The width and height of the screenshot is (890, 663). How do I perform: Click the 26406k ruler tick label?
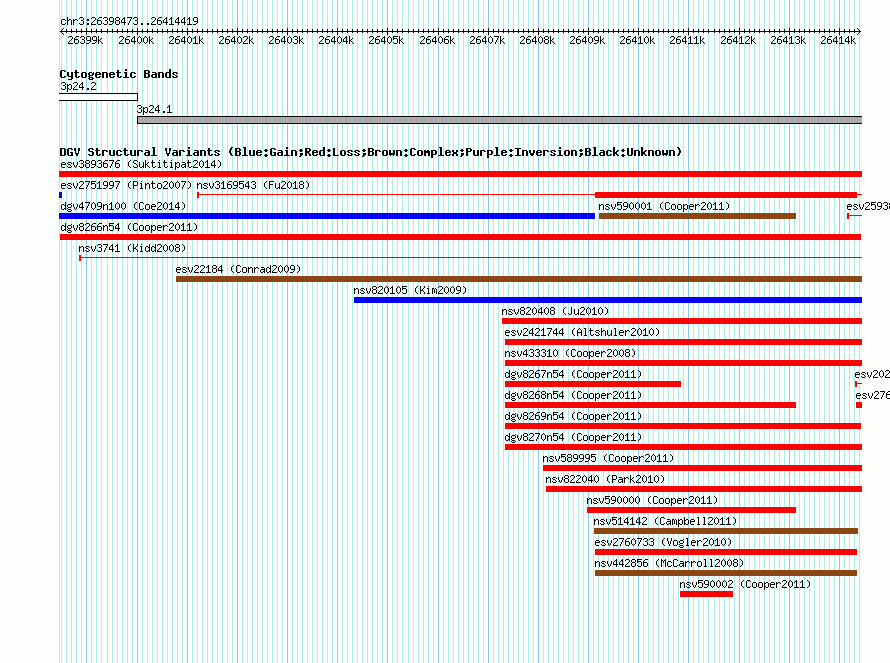tap(437, 40)
